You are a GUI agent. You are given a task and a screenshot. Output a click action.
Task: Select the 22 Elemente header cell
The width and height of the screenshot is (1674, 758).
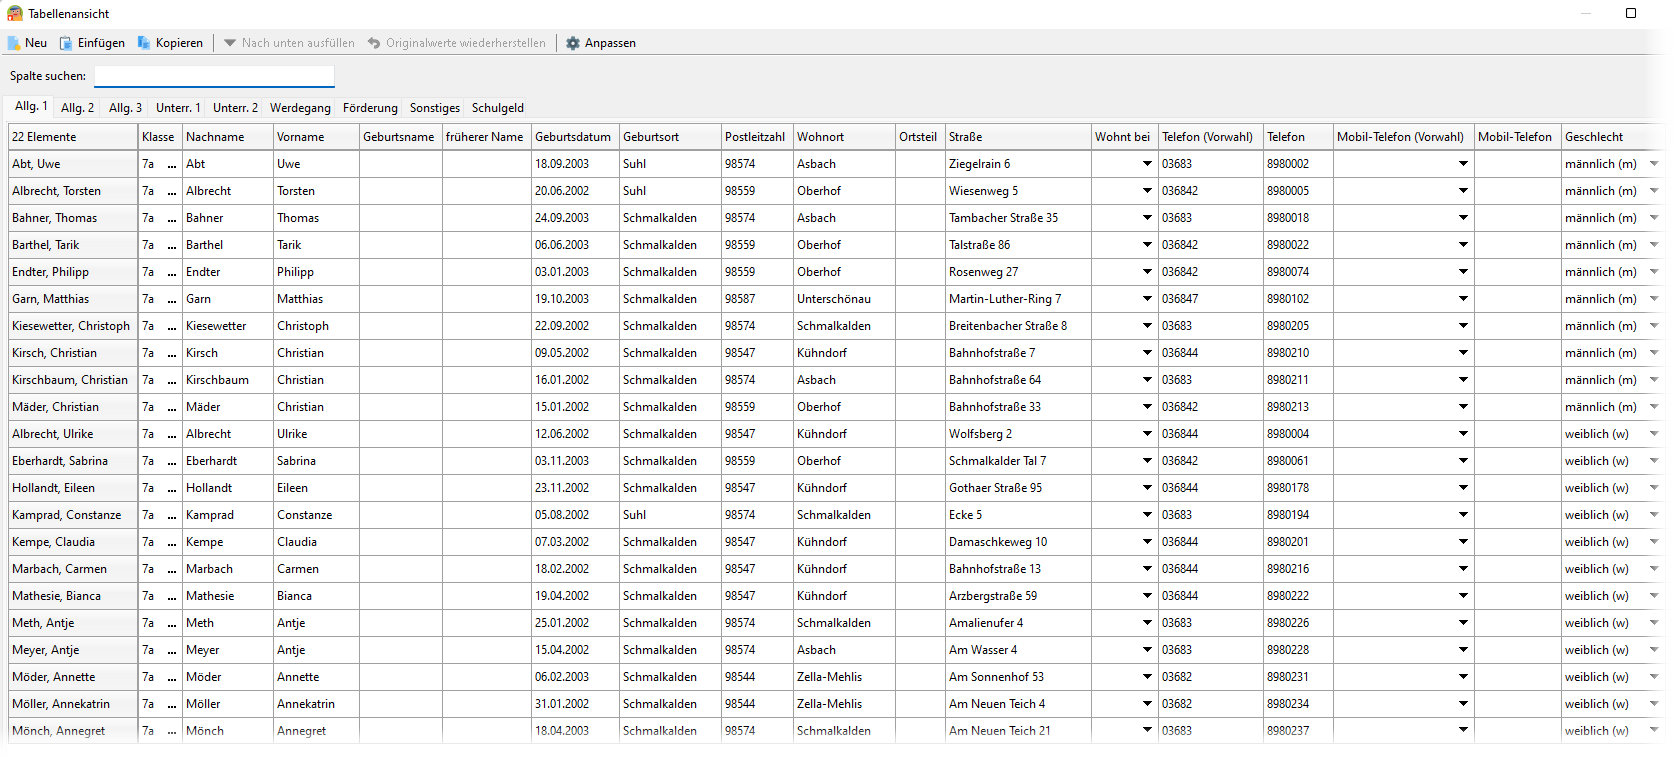pos(73,137)
